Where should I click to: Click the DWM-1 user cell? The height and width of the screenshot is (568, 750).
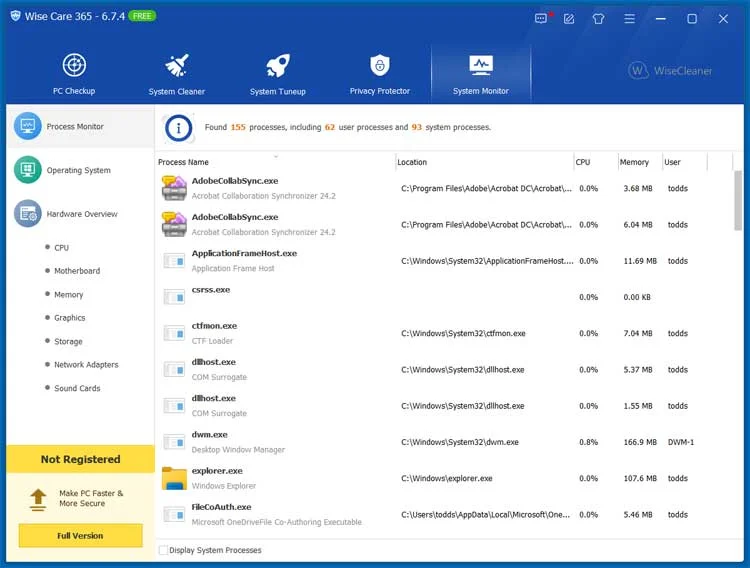[x=681, y=442]
